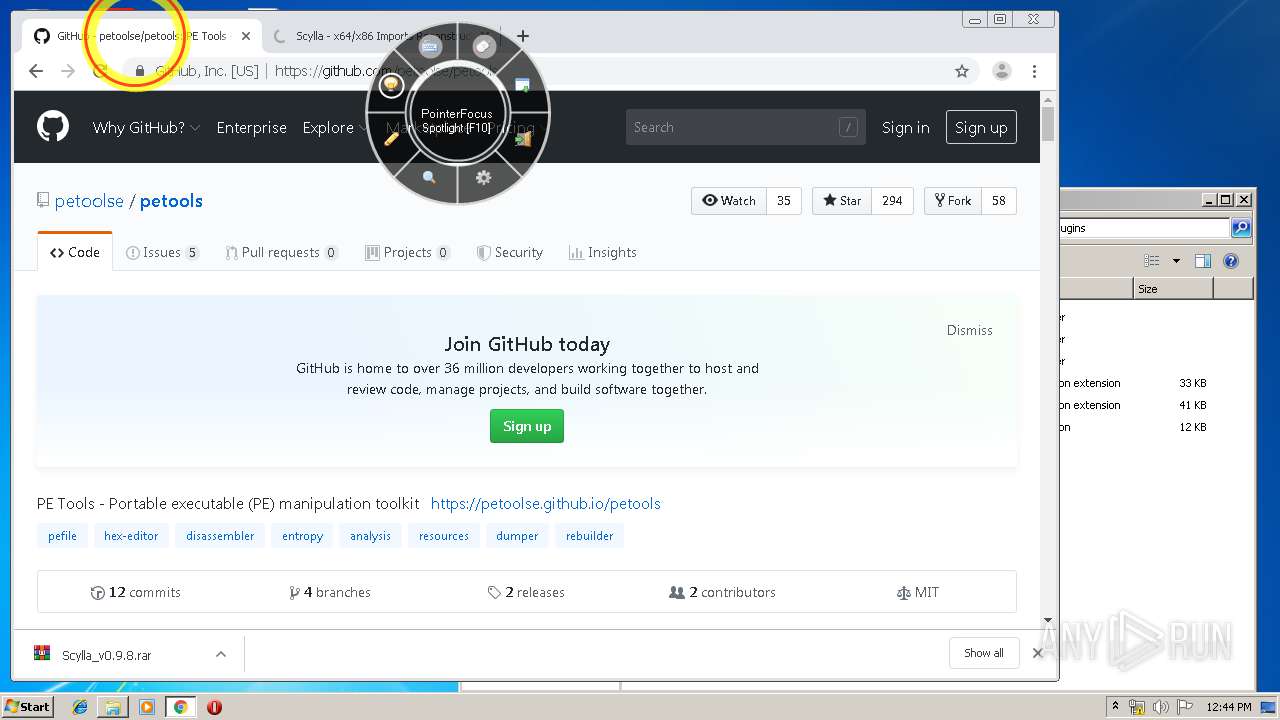
Task: Focus the GitHub search field
Action: tap(745, 127)
